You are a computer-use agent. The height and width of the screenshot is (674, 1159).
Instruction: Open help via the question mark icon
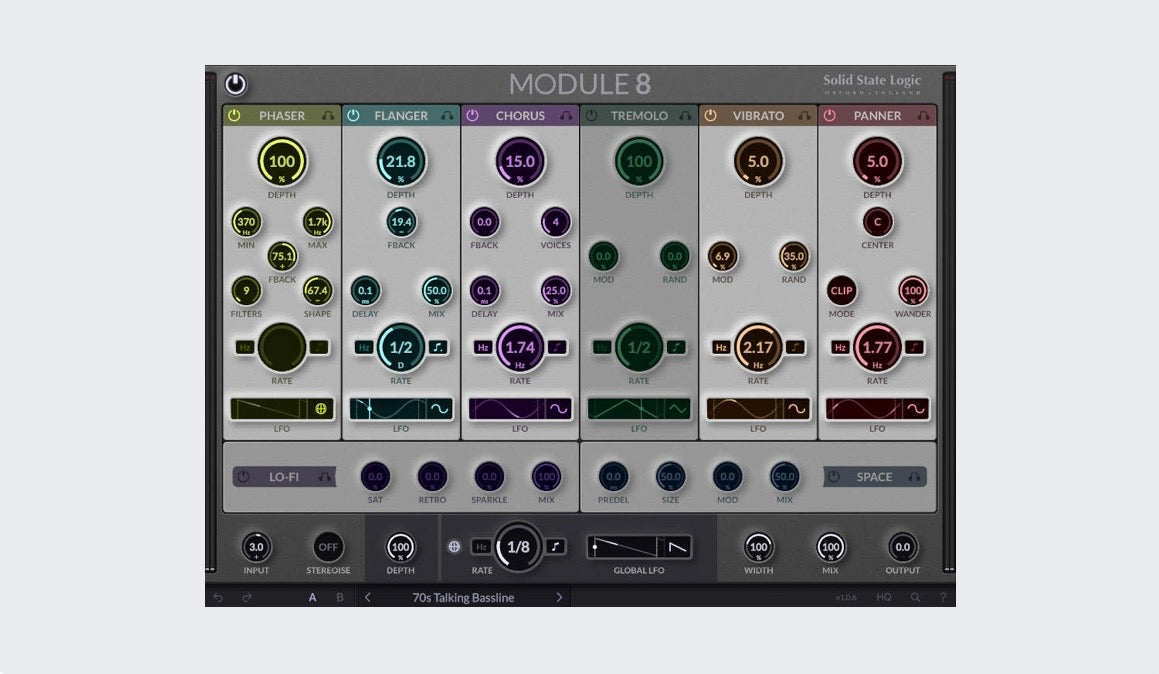click(941, 597)
